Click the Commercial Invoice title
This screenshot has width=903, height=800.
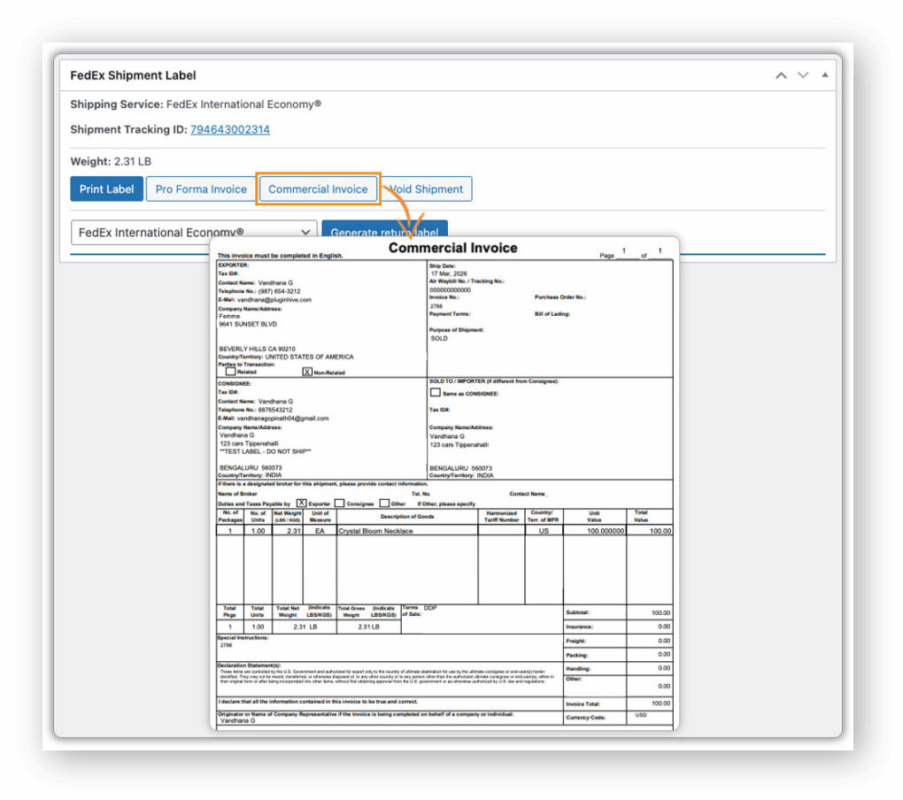[x=453, y=248]
